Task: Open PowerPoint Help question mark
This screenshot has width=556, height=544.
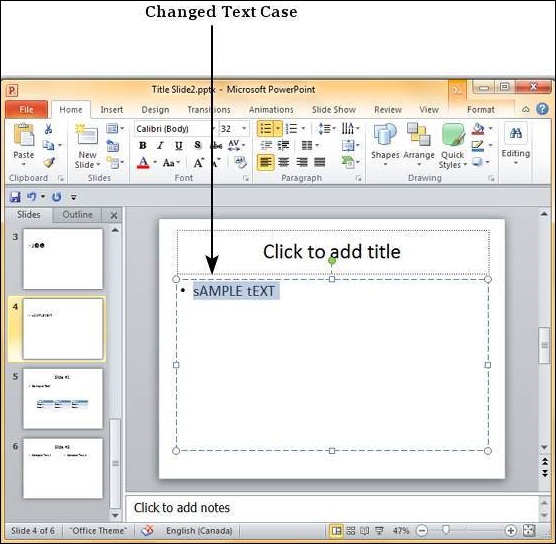Action: [x=542, y=109]
